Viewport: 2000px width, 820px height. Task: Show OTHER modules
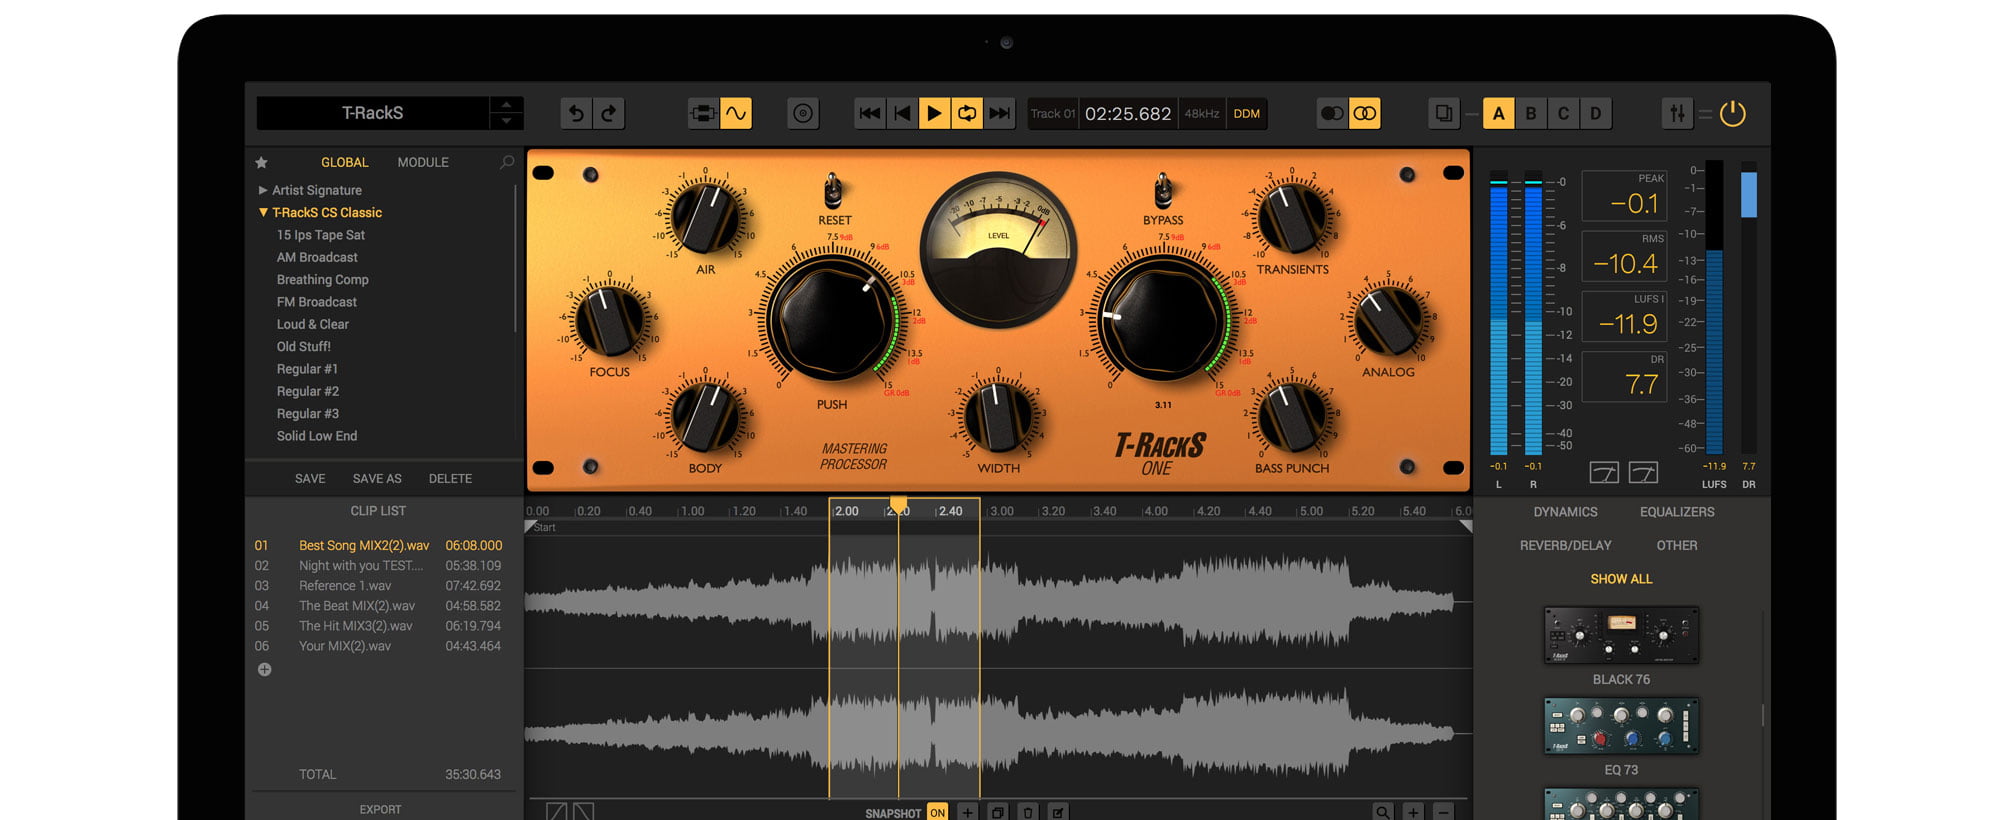(1677, 546)
